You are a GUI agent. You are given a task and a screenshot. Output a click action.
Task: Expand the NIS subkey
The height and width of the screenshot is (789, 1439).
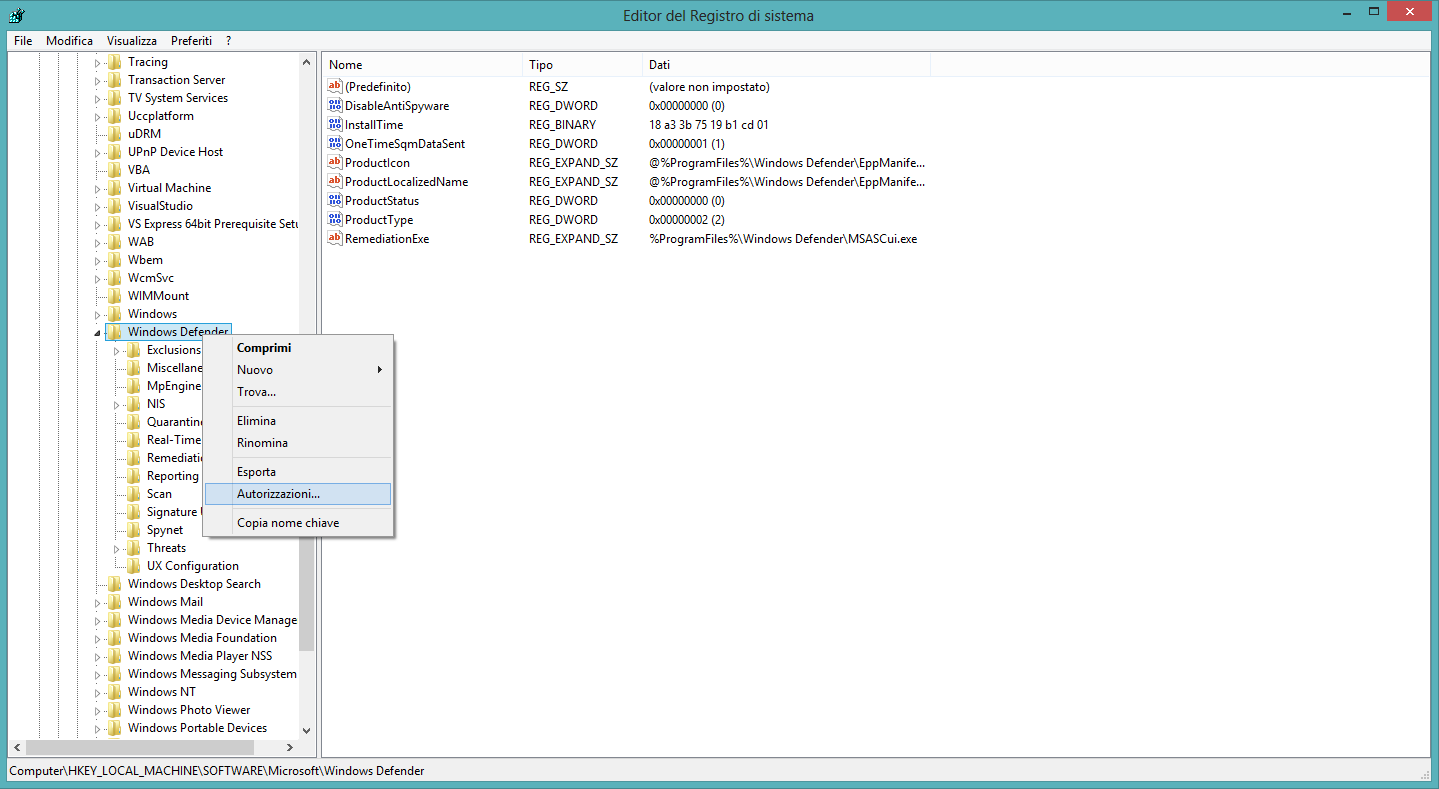point(117,405)
